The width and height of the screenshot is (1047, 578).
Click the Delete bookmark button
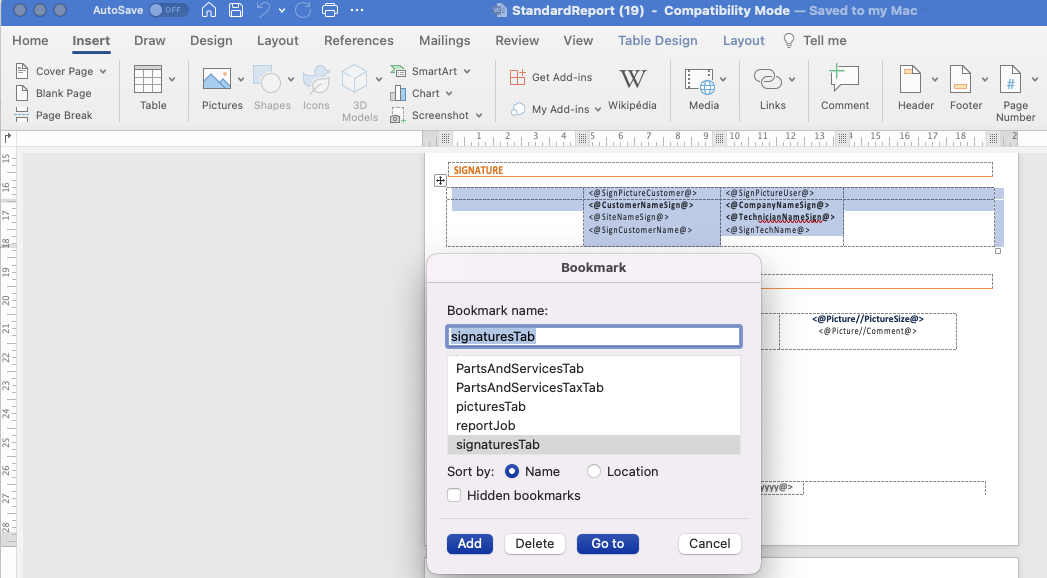coord(535,544)
